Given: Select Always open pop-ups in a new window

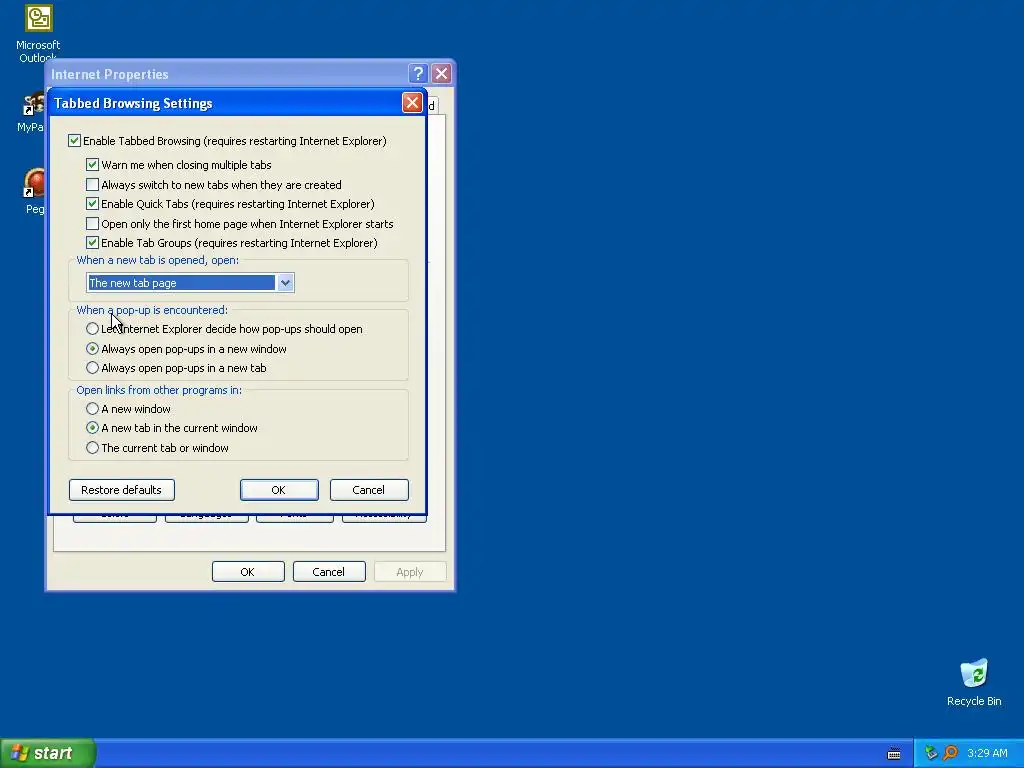Looking at the screenshot, I should click(x=92, y=349).
